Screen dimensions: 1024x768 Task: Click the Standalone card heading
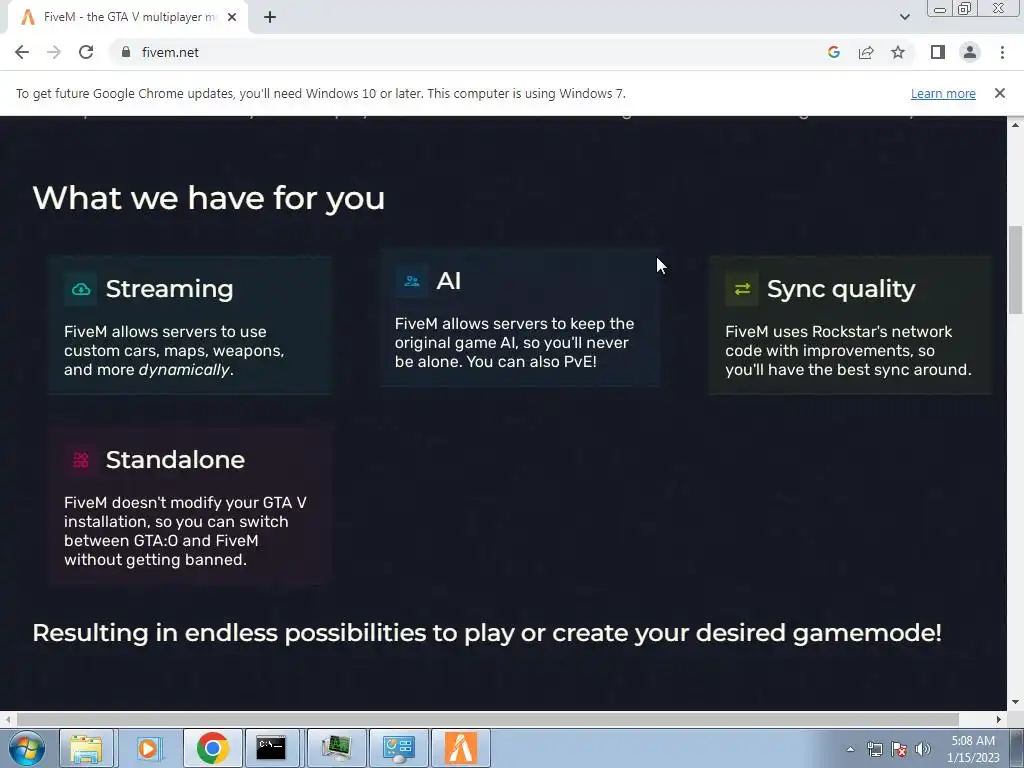click(175, 460)
